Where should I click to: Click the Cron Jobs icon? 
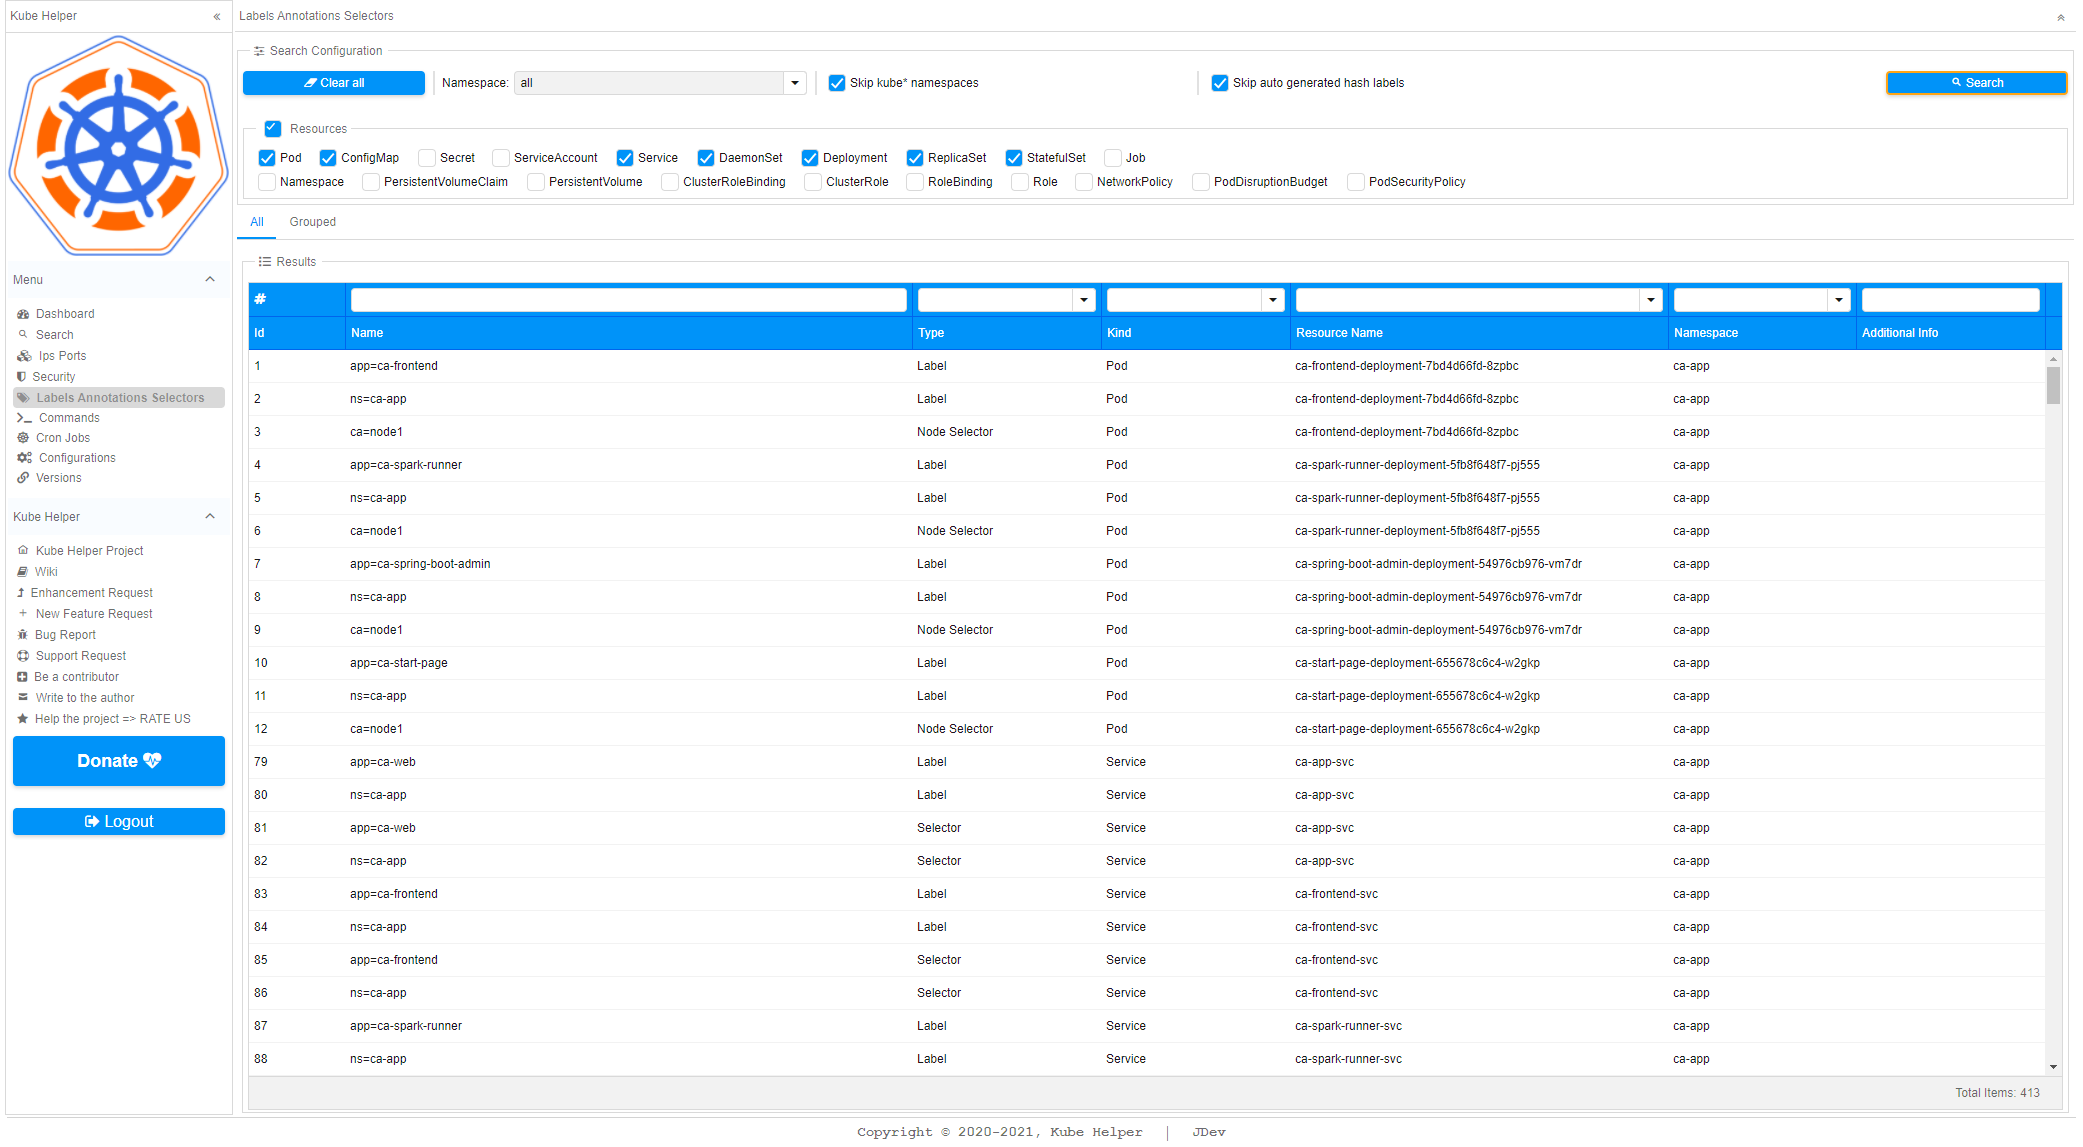coord(23,438)
